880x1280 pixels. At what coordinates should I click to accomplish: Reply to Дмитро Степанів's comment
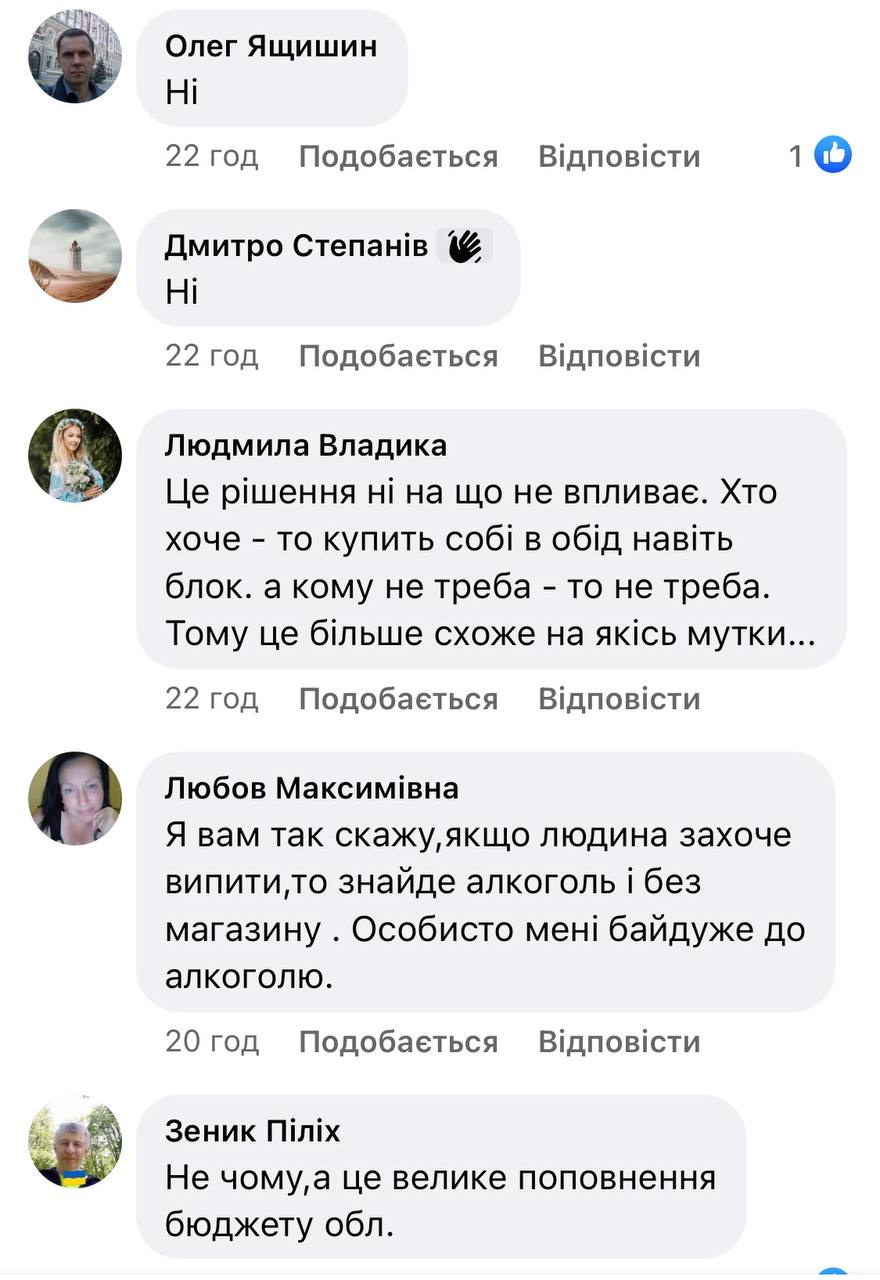[619, 356]
